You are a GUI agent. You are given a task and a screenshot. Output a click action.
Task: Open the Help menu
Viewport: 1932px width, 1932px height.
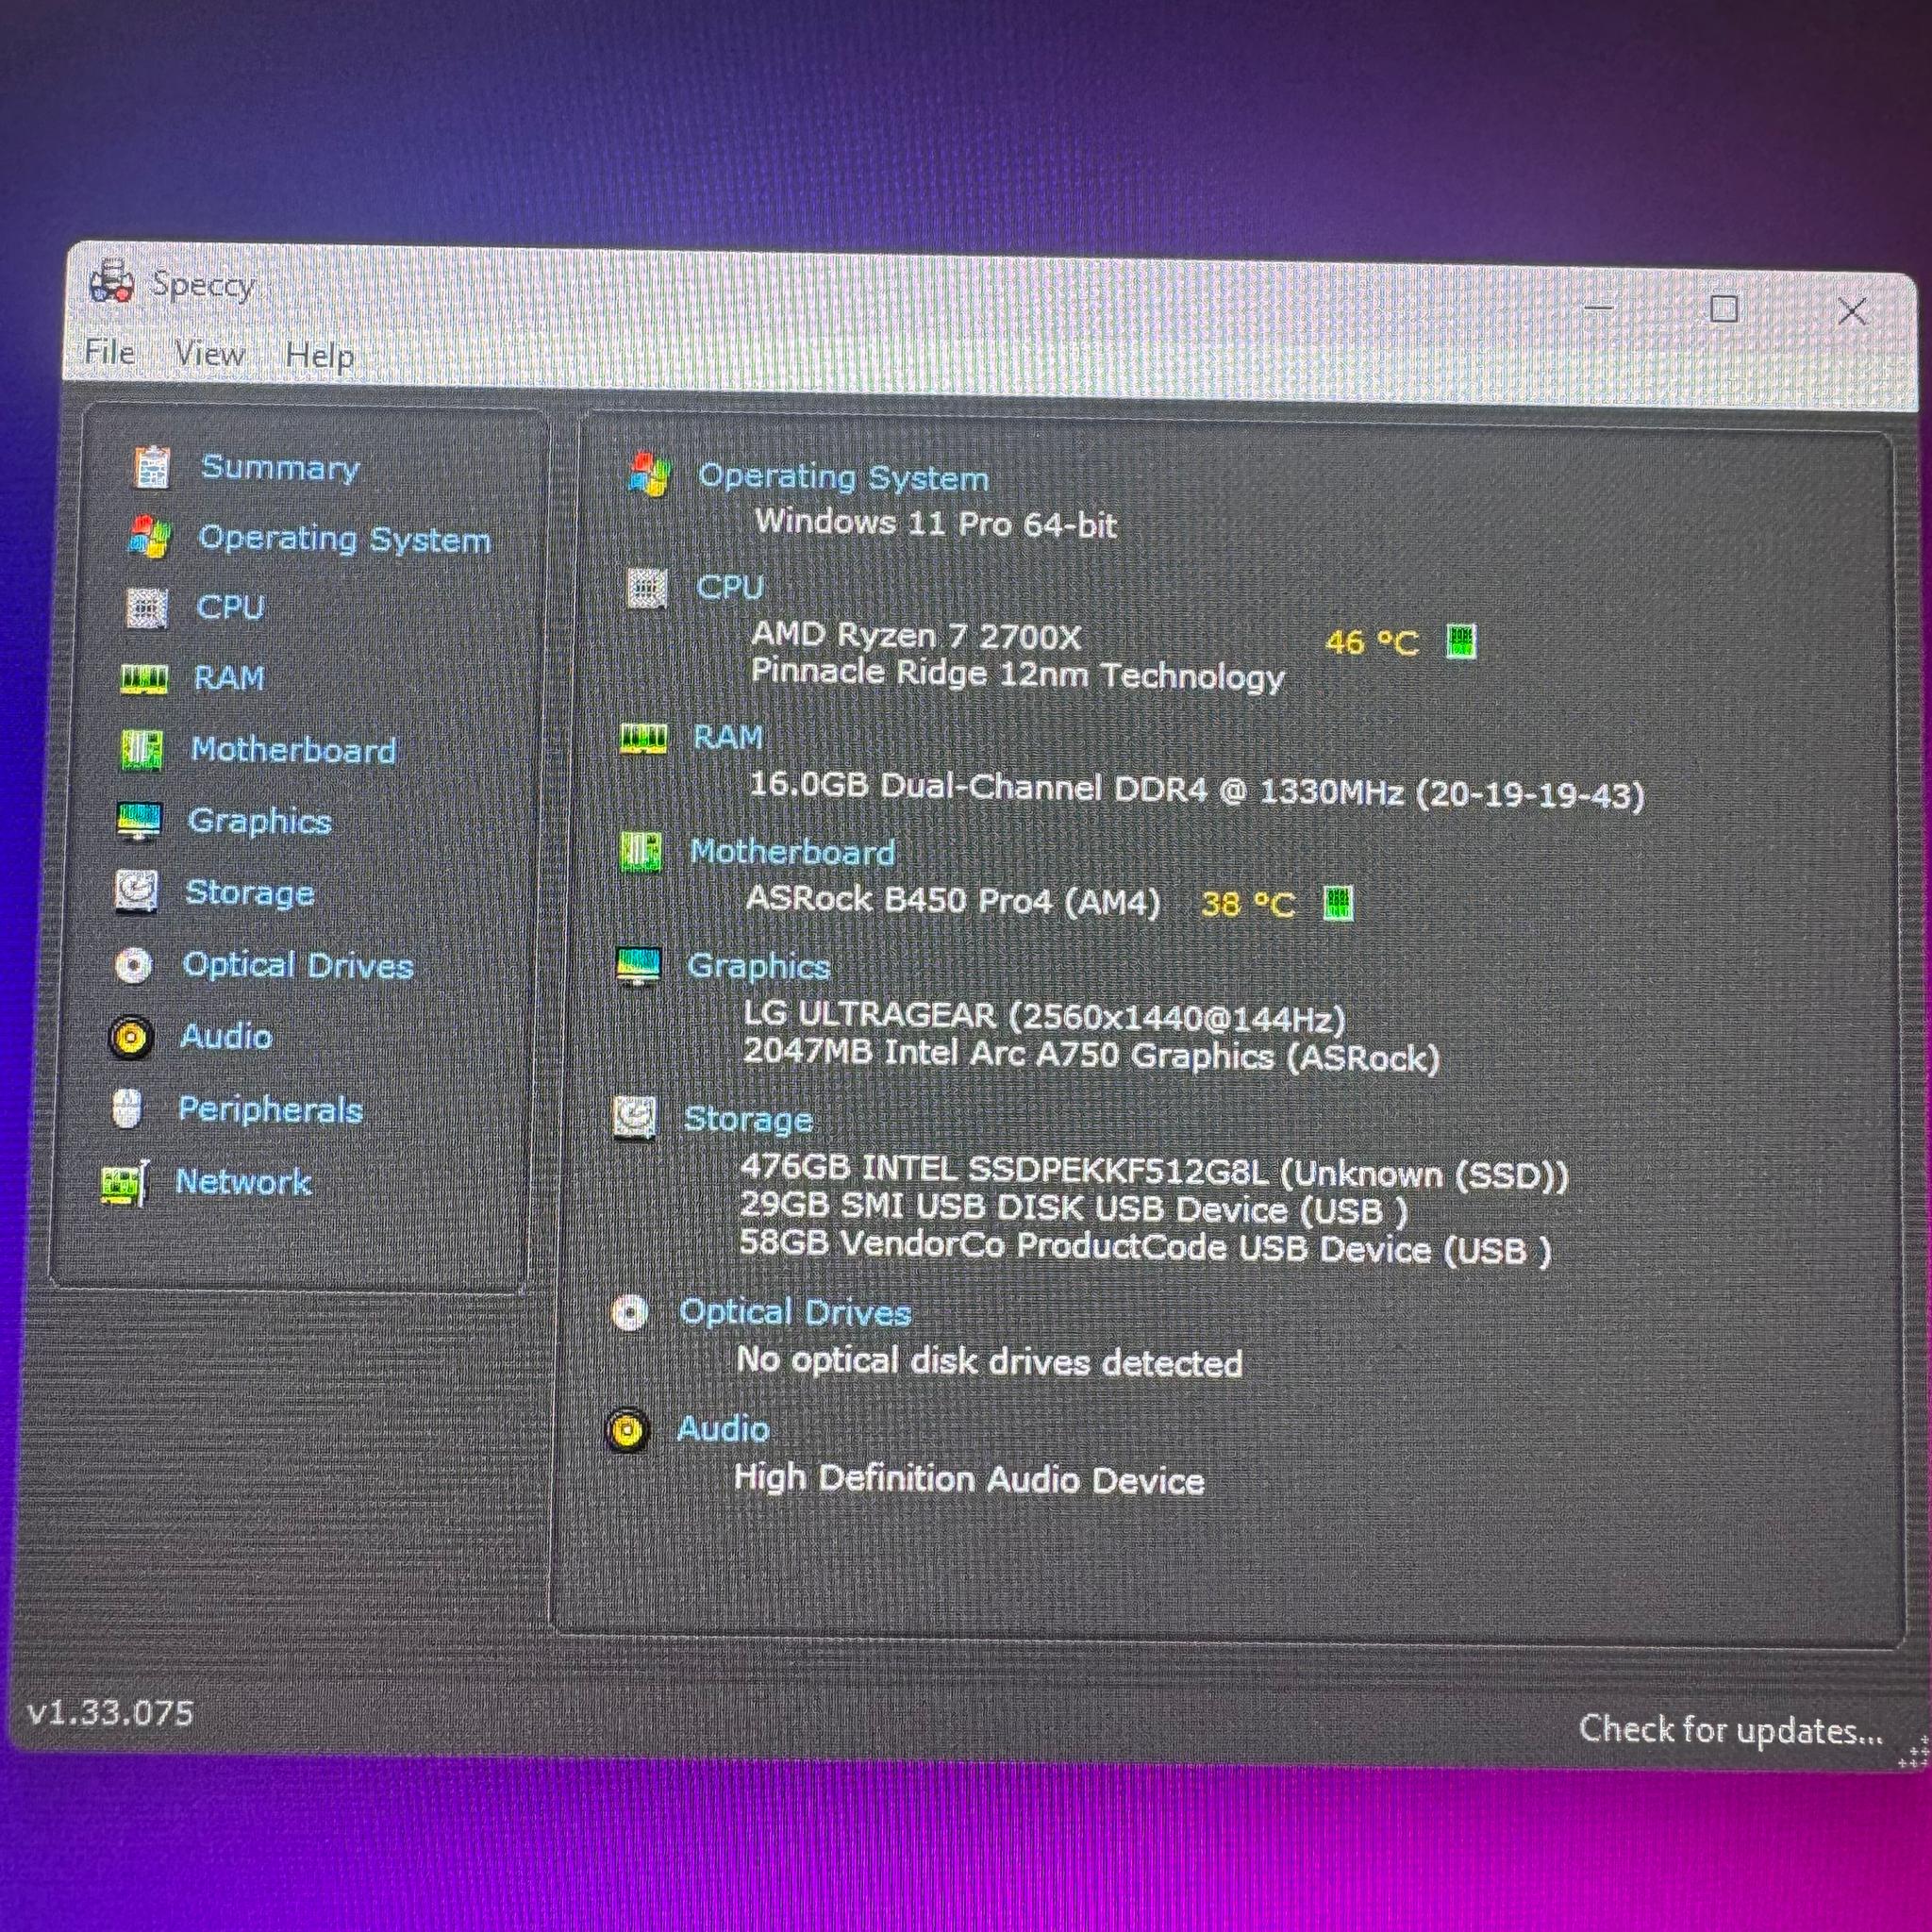coord(319,355)
